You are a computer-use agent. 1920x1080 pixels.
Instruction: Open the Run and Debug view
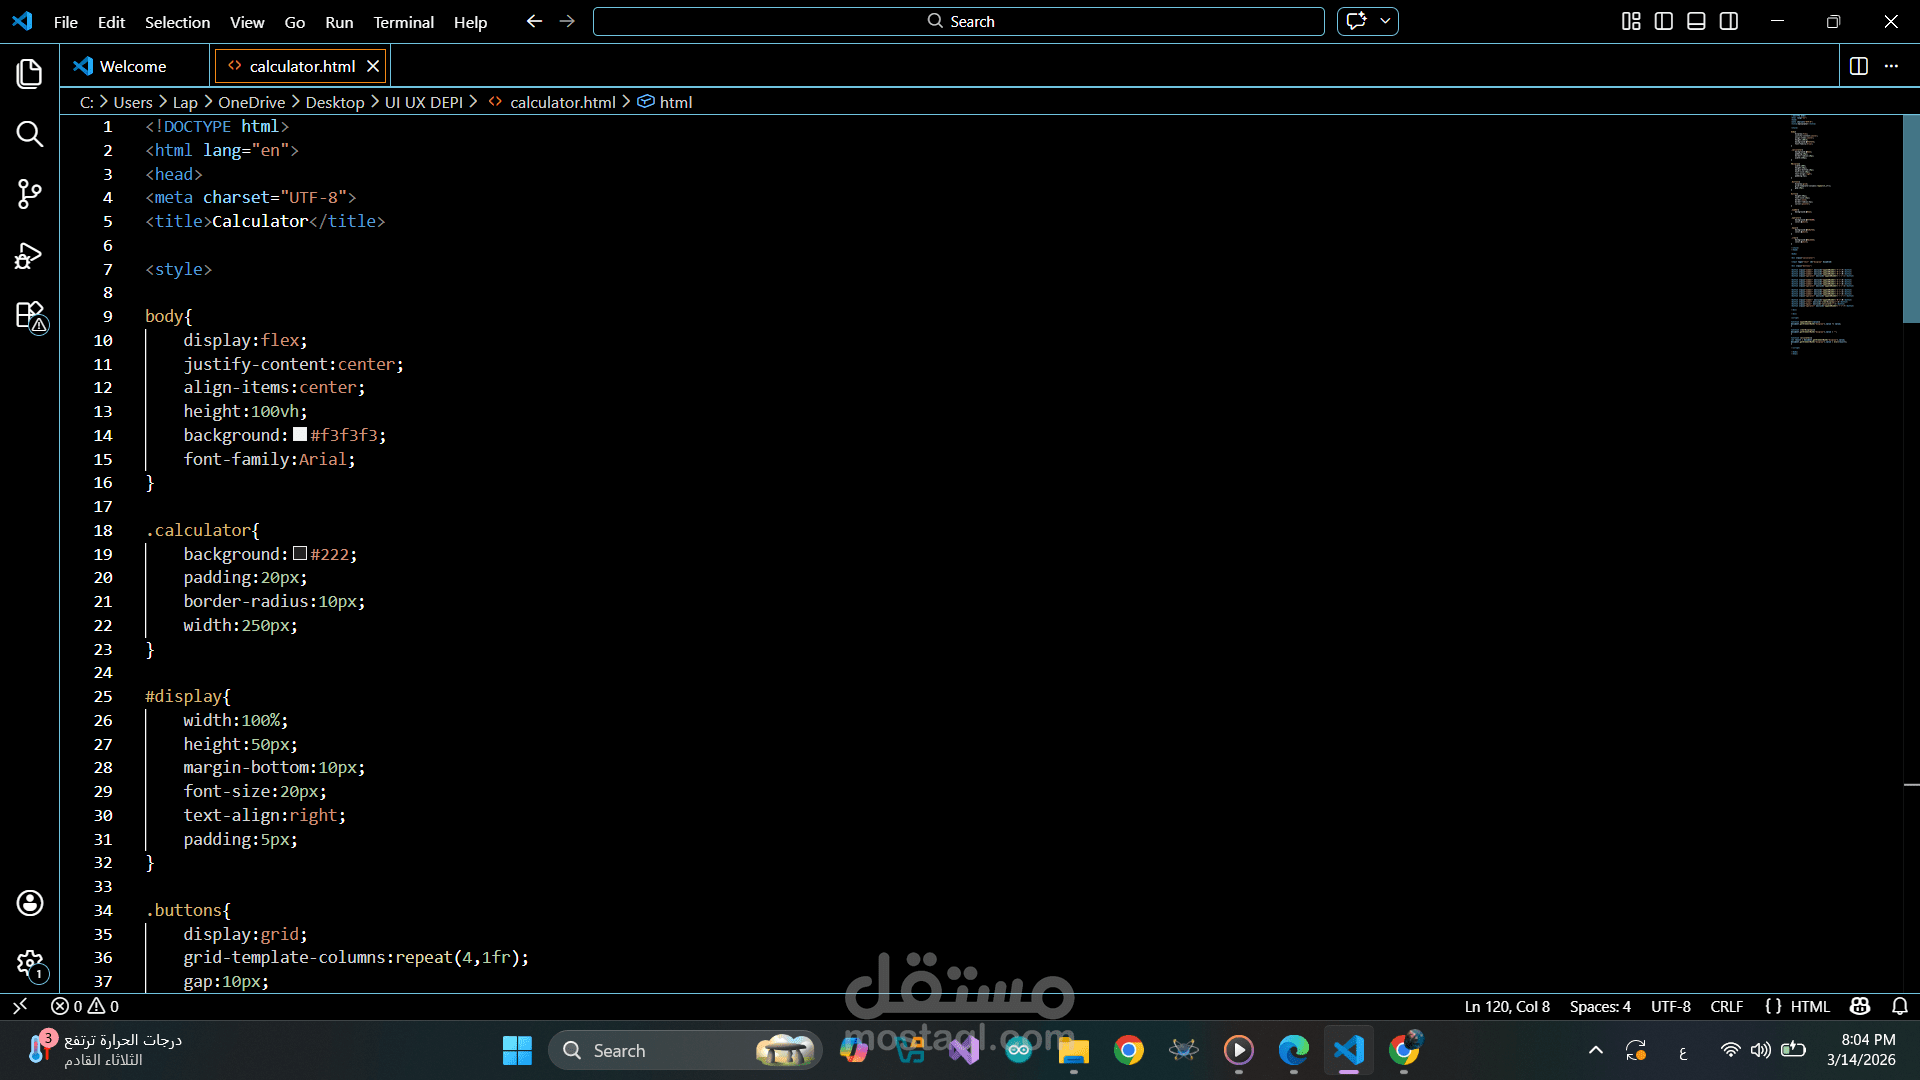coord(30,256)
